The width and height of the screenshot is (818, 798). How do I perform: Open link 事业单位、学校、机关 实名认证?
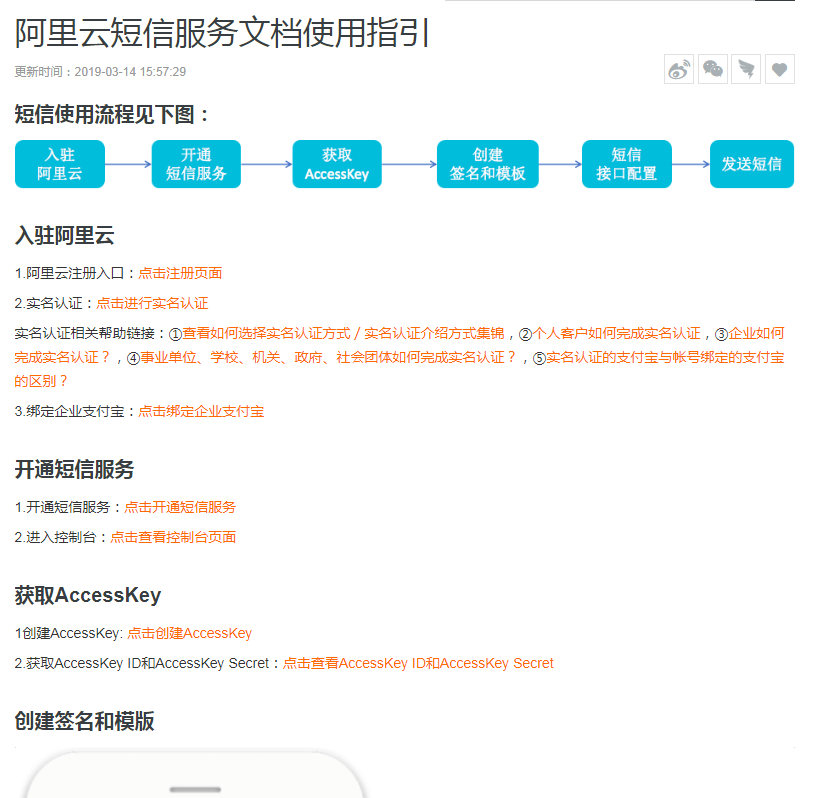tap(328, 357)
